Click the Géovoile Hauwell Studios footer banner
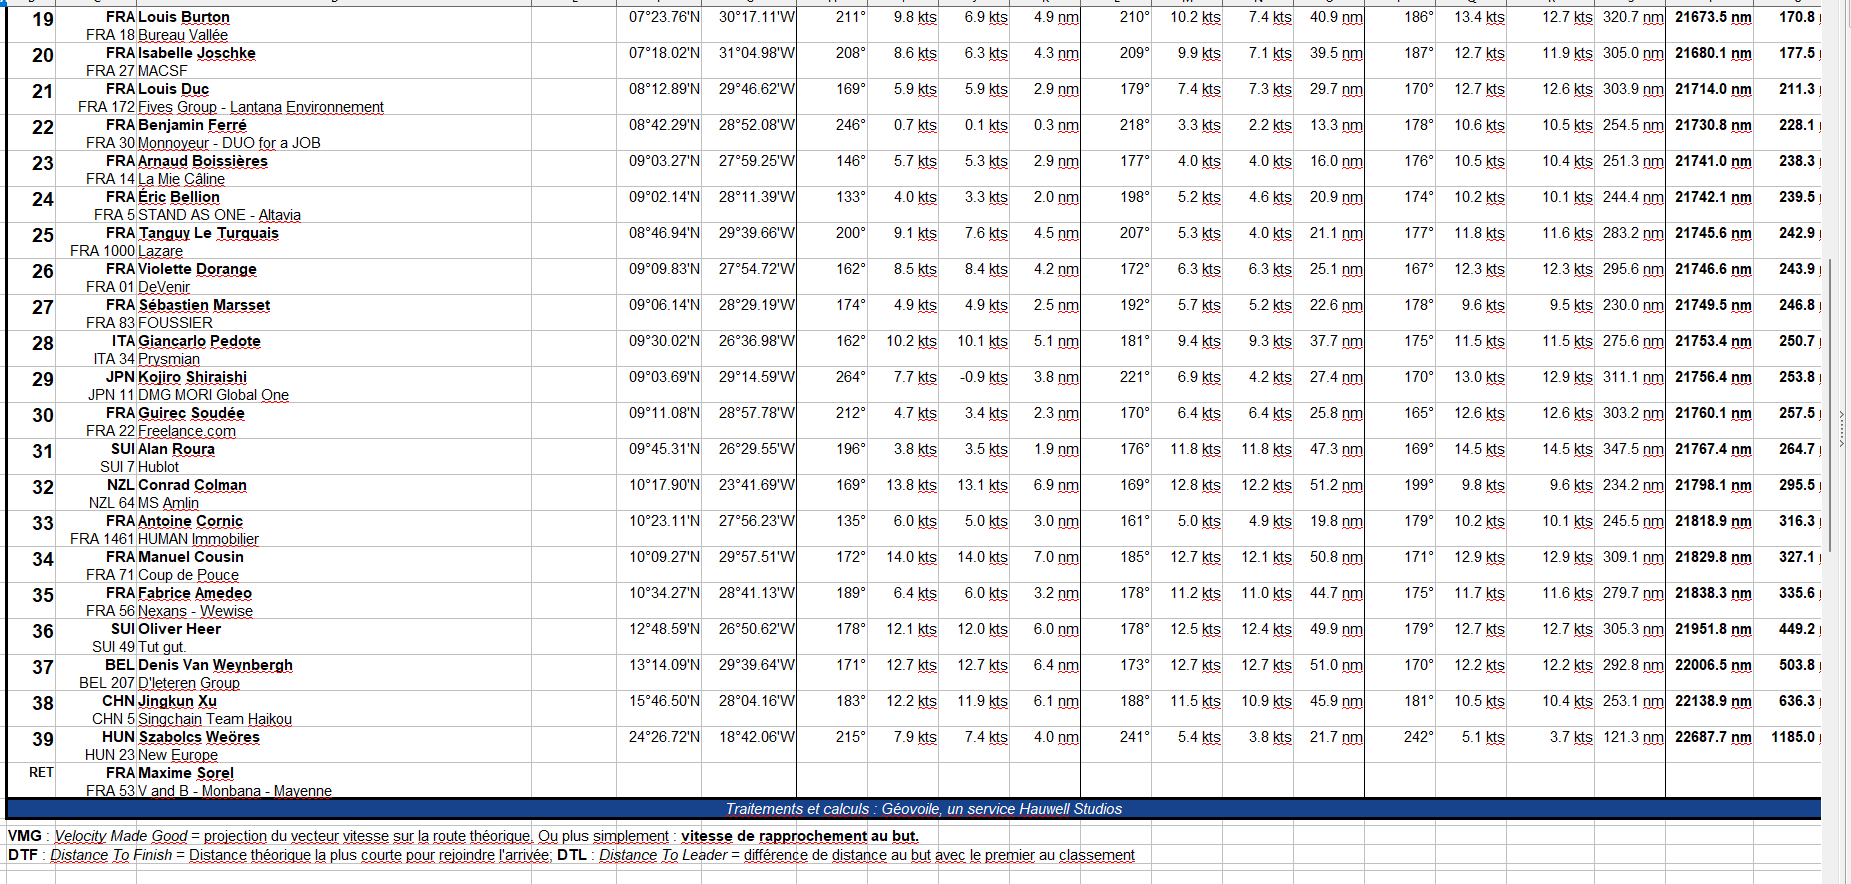Image resolution: width=1851 pixels, height=884 pixels. pyautogui.click(x=922, y=809)
